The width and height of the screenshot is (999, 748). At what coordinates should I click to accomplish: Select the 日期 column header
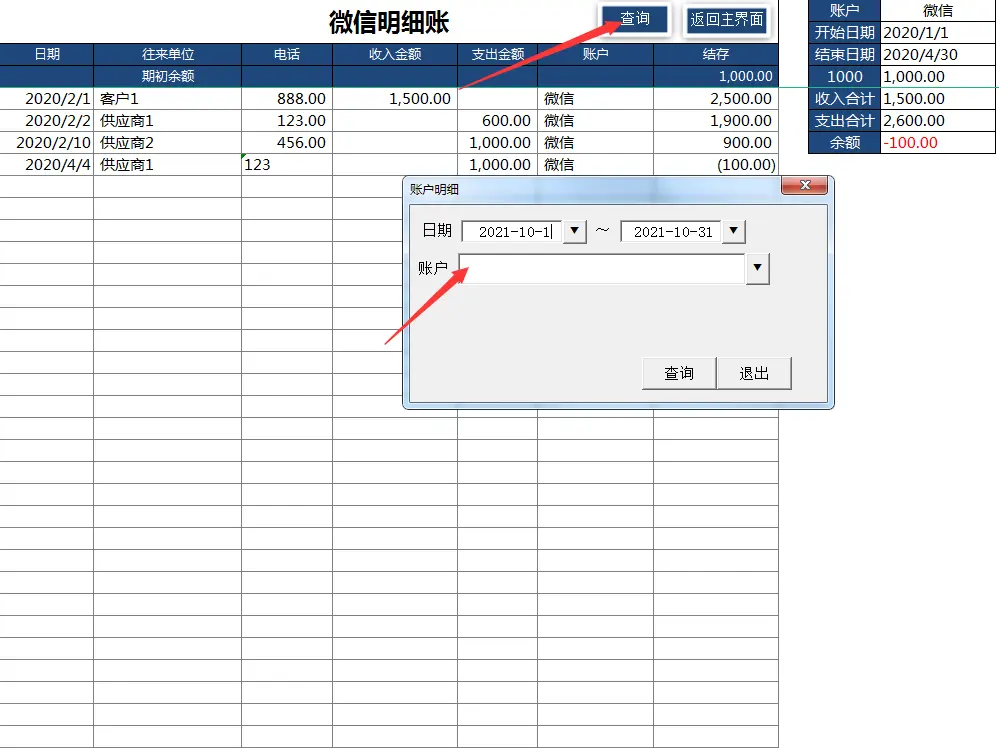(47, 54)
